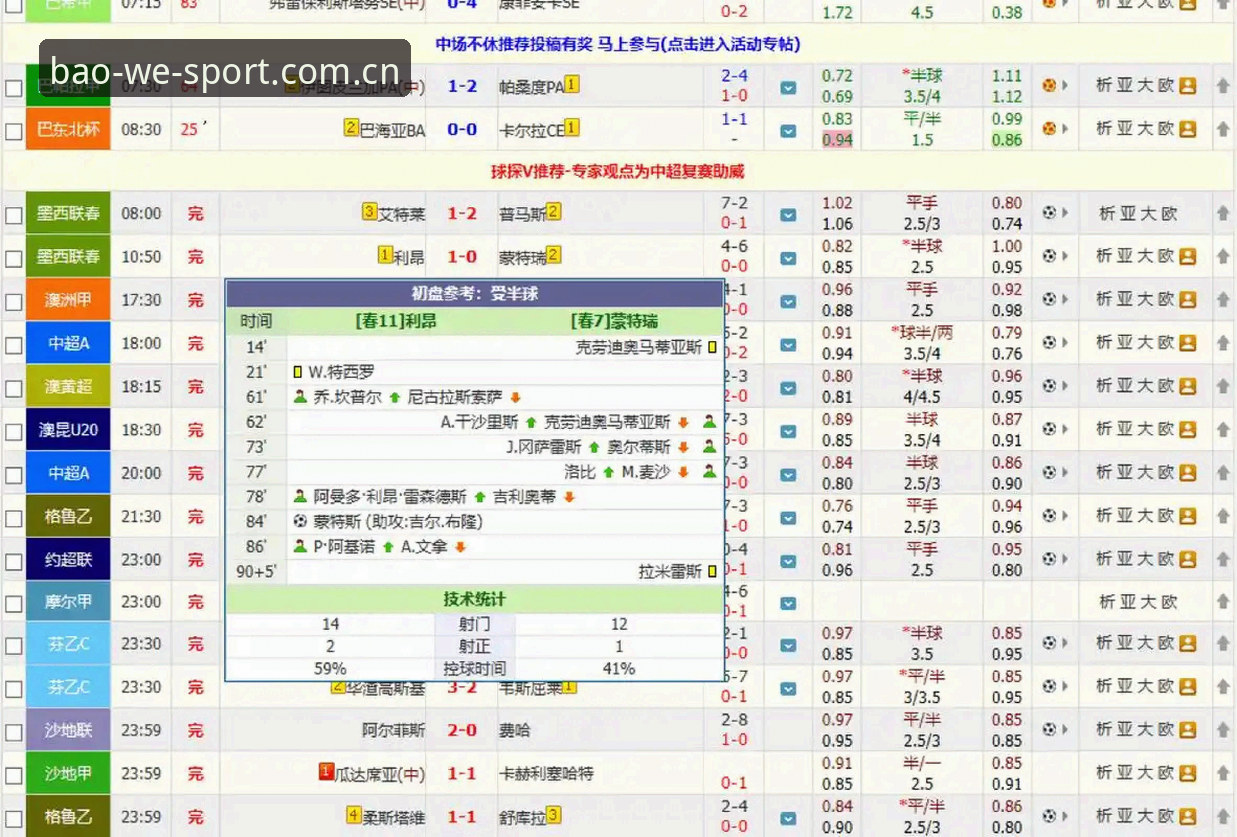Click W.特西罗 yellow card entry in popup
The height and width of the screenshot is (837, 1237).
tap(334, 372)
